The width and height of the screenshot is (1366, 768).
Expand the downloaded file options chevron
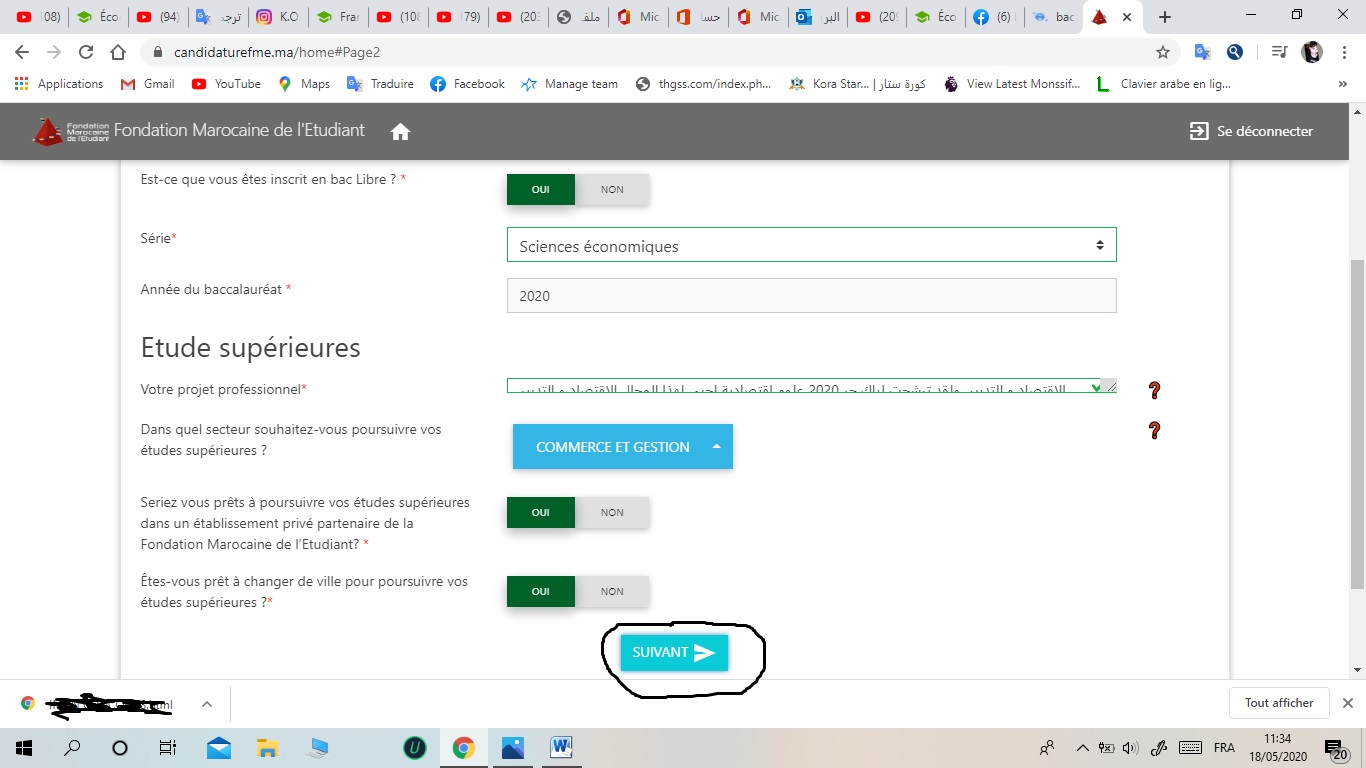point(207,704)
